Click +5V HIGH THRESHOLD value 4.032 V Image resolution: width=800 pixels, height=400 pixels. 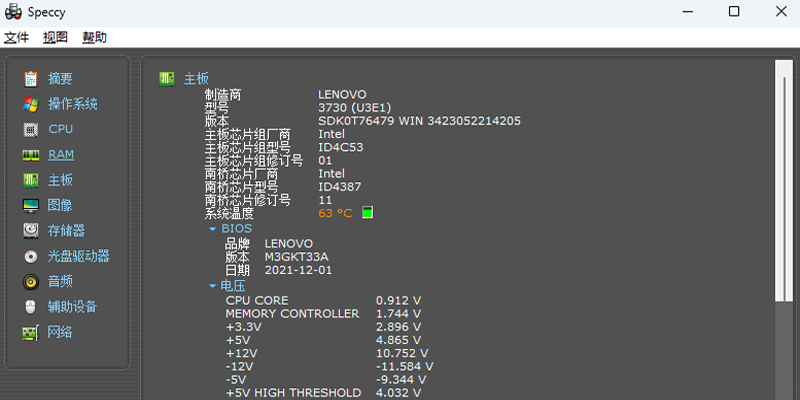(398, 393)
